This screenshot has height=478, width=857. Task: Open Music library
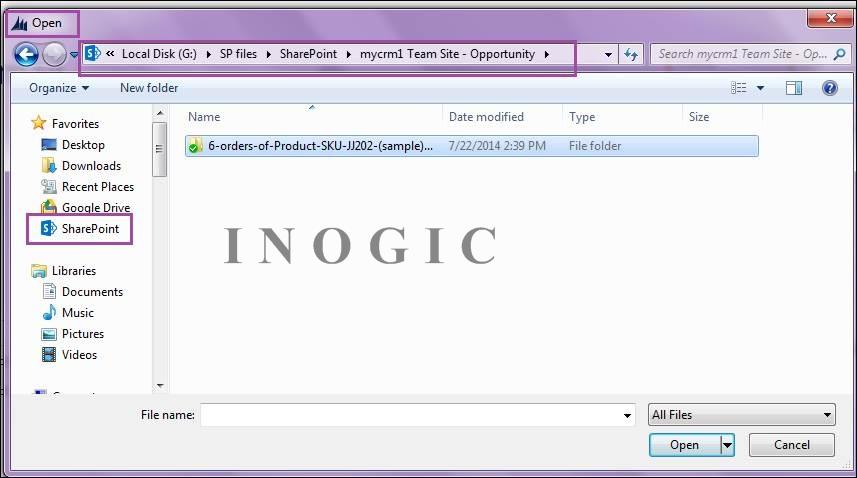(78, 313)
